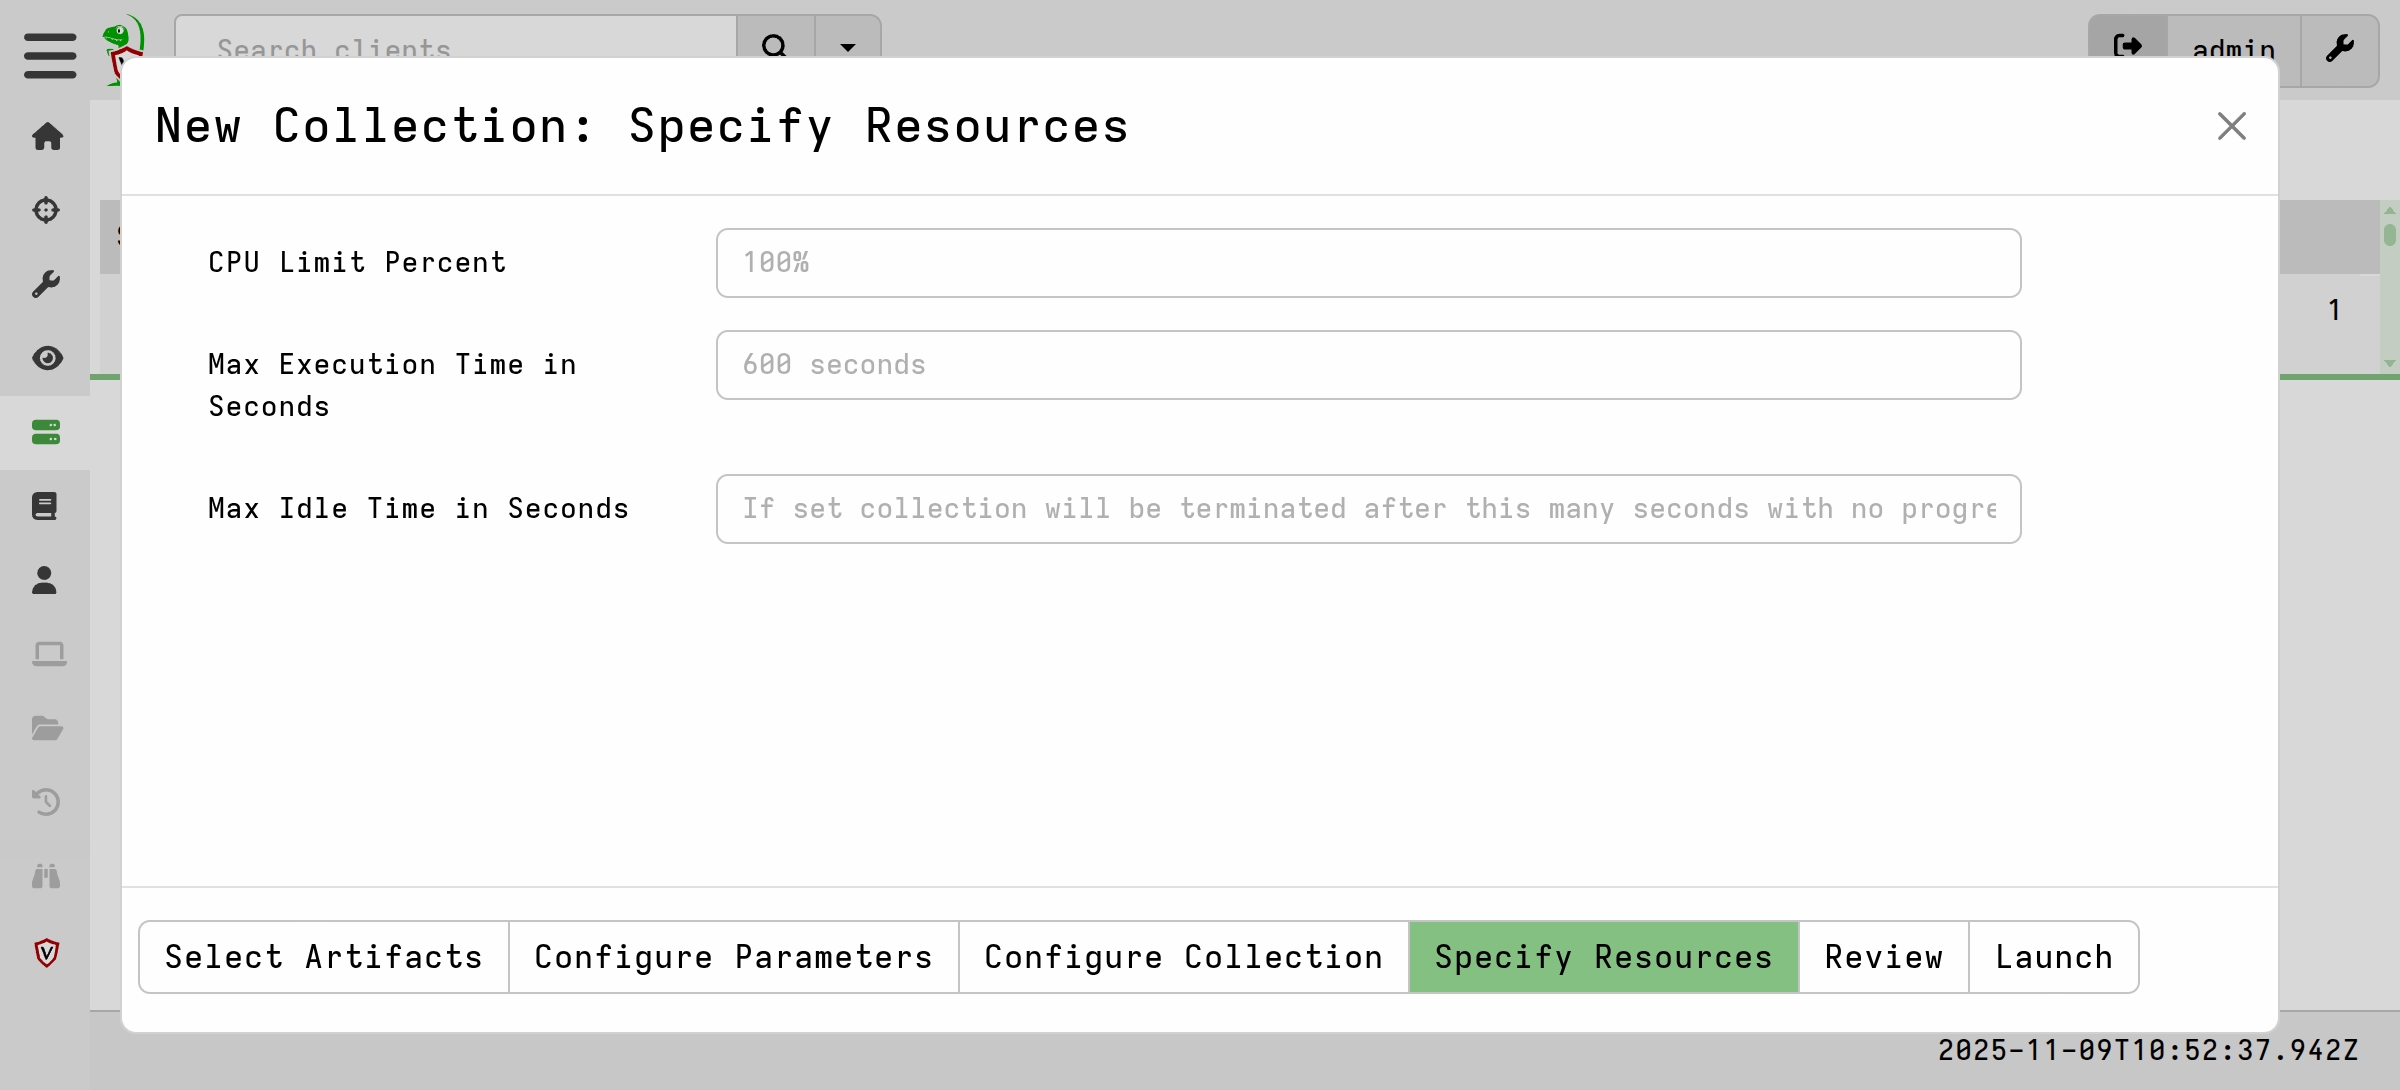Open Hunt Manager via the crosshair icon
This screenshot has height=1090, width=2400.
(x=46, y=211)
